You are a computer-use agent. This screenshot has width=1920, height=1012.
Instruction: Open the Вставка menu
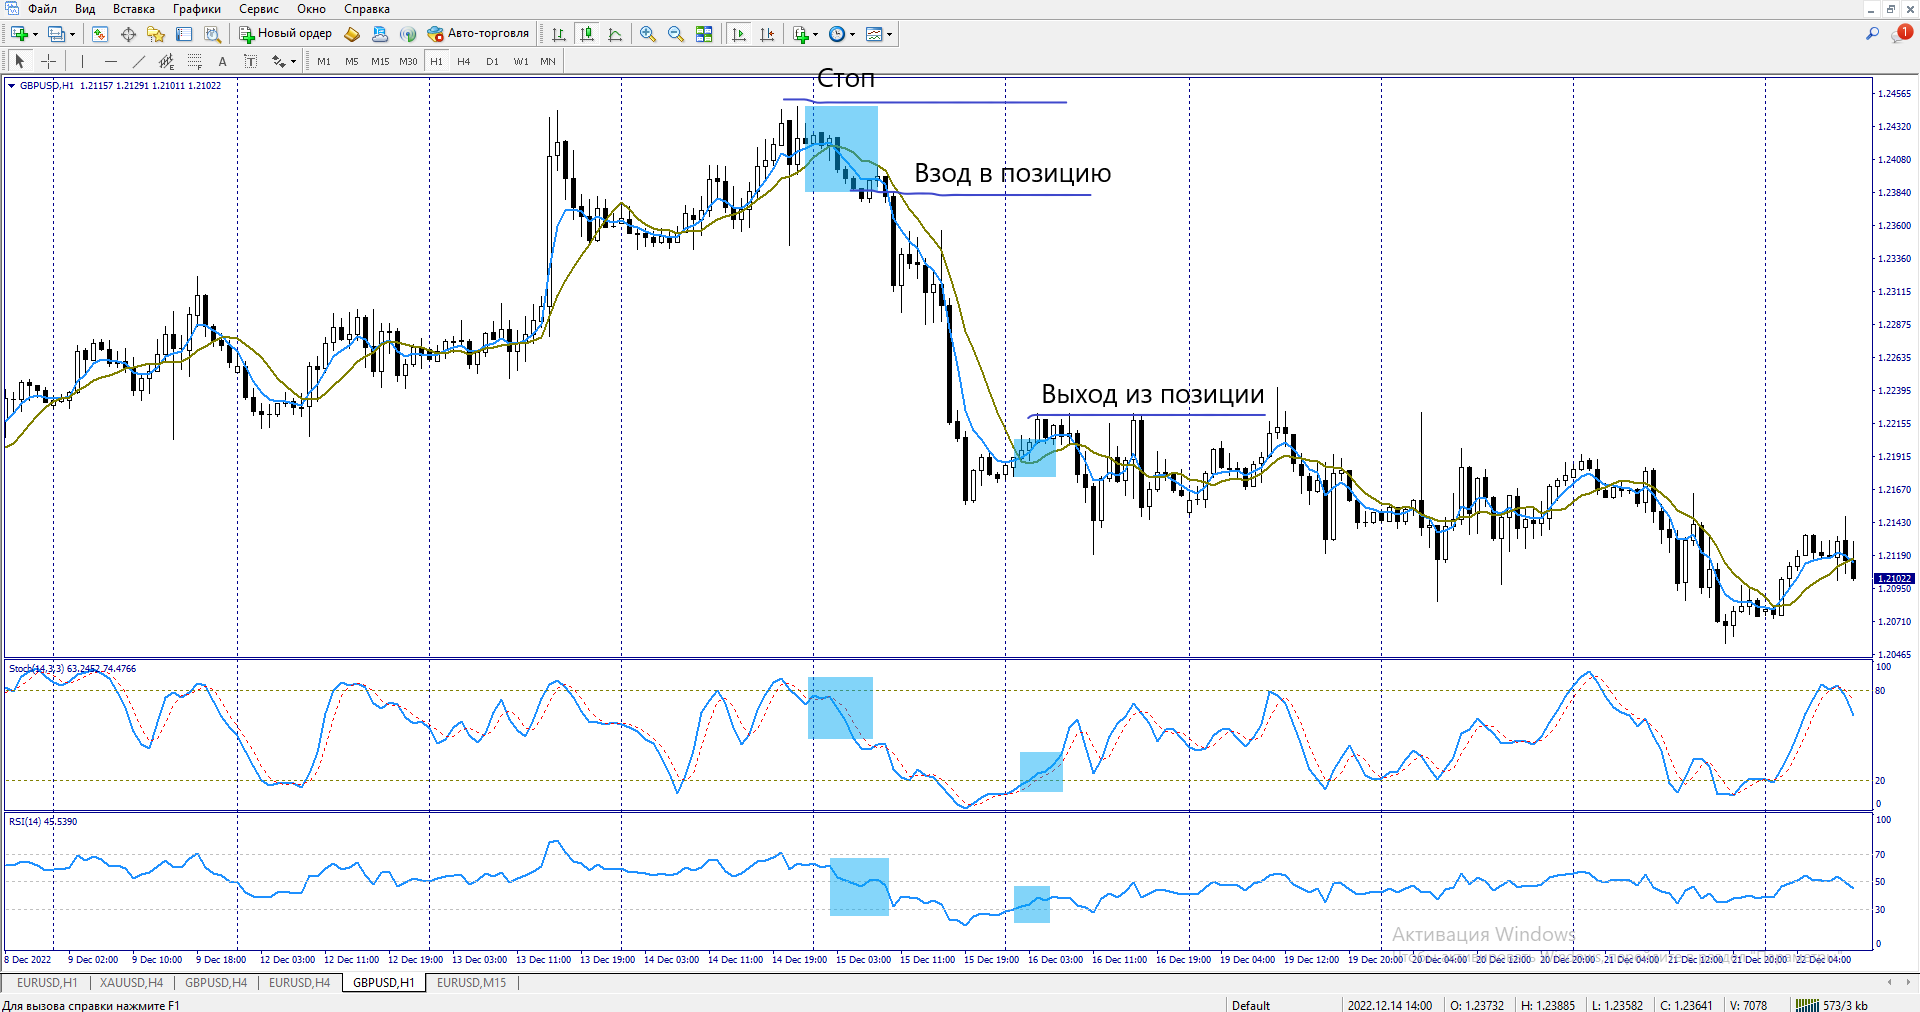click(134, 9)
